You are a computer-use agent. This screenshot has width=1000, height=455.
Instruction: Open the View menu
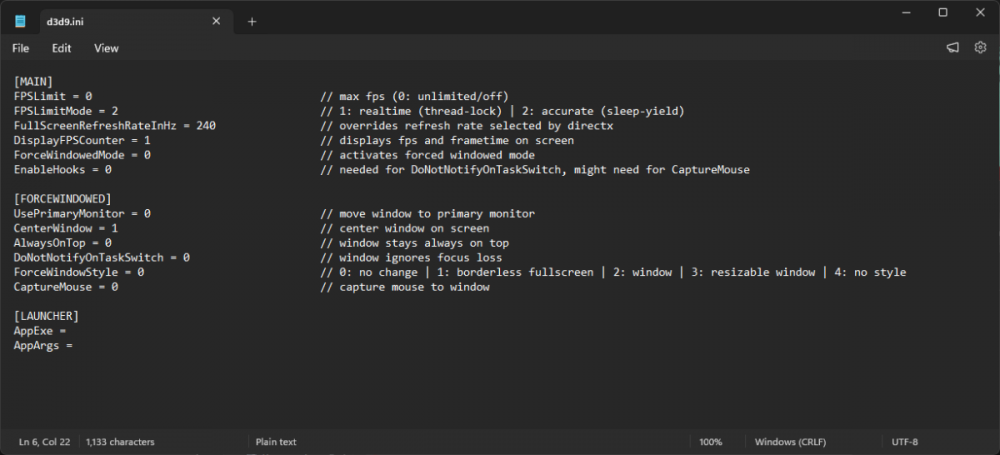[107, 48]
